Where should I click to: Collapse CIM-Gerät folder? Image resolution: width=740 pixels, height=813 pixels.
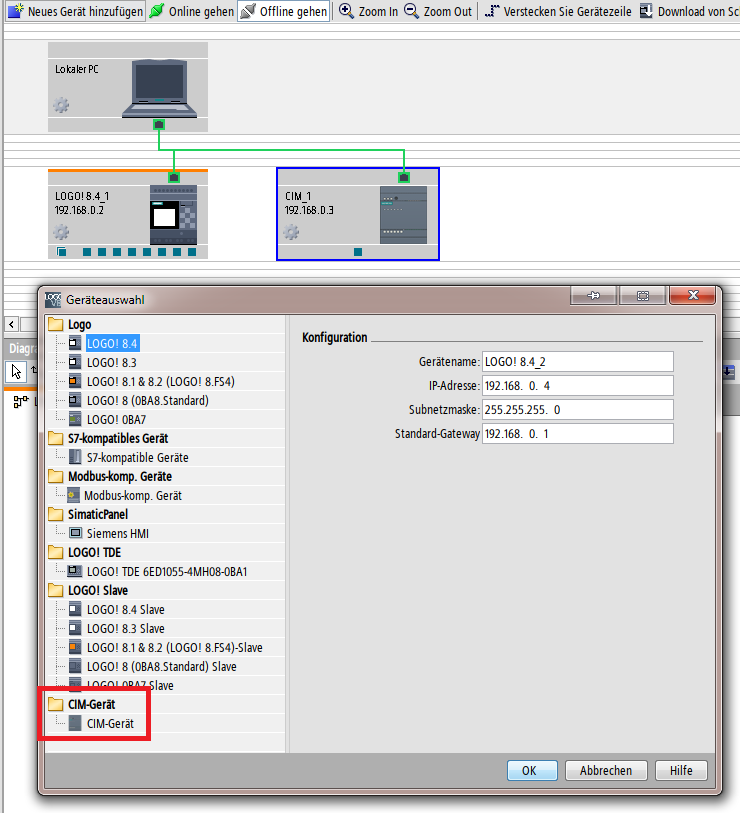click(x=55, y=704)
